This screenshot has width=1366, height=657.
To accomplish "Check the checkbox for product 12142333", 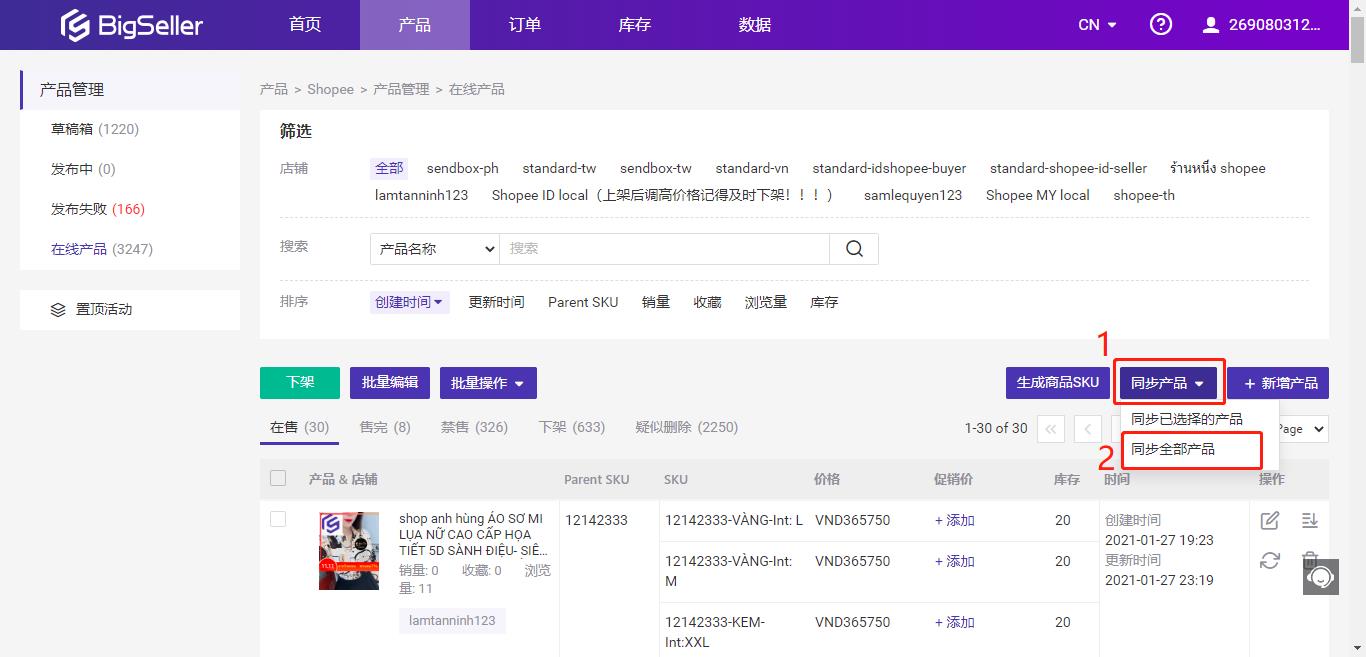I will coord(278,519).
